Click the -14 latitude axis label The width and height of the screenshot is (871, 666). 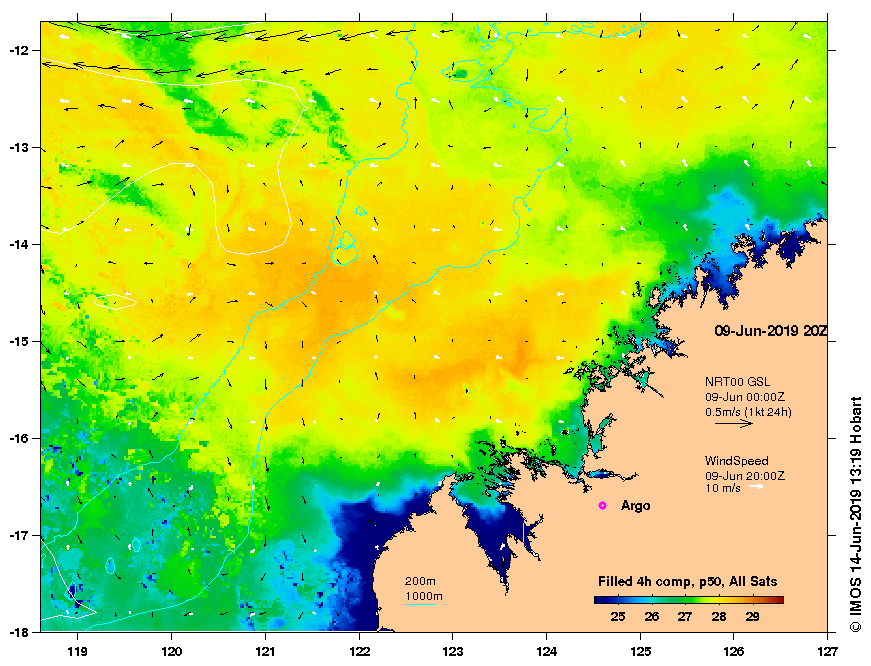(x=17, y=244)
